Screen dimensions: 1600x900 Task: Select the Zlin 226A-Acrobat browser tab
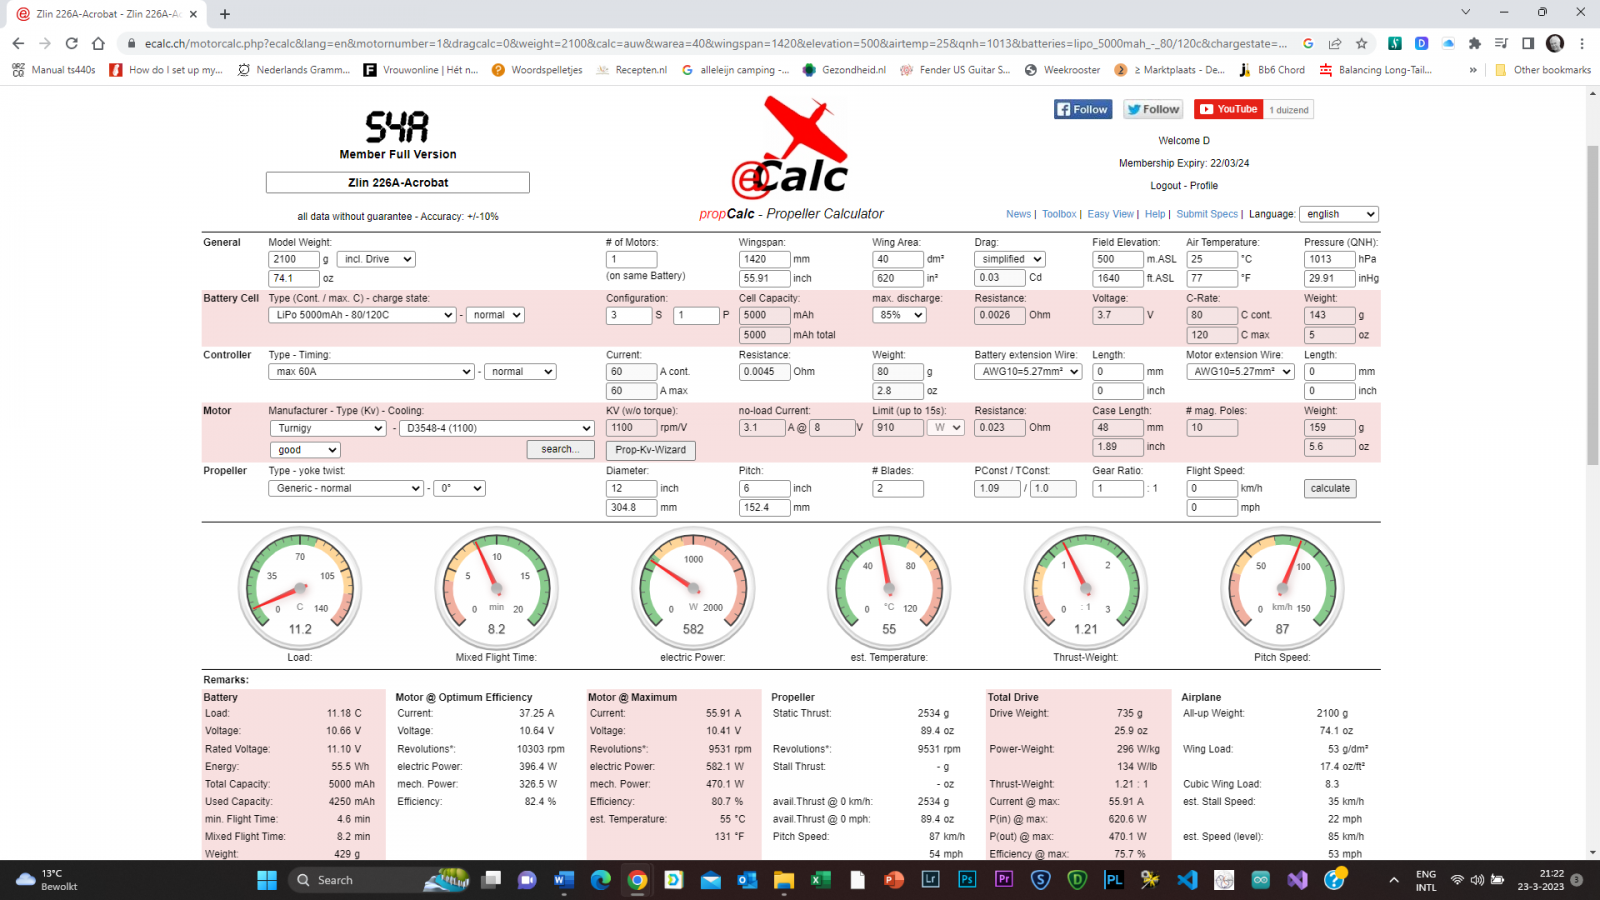[x=105, y=14]
